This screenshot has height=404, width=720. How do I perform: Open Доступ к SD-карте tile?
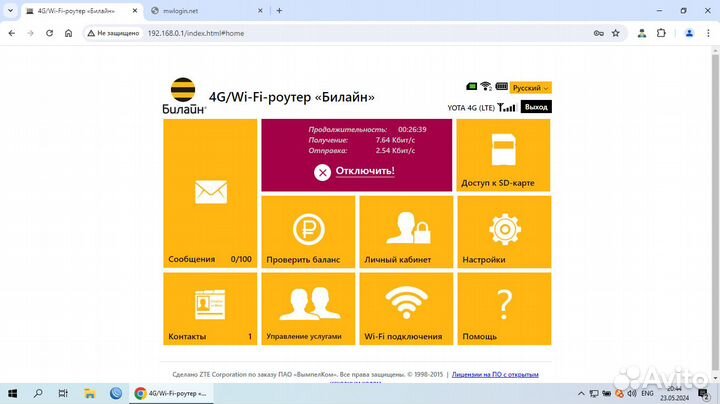(x=503, y=155)
